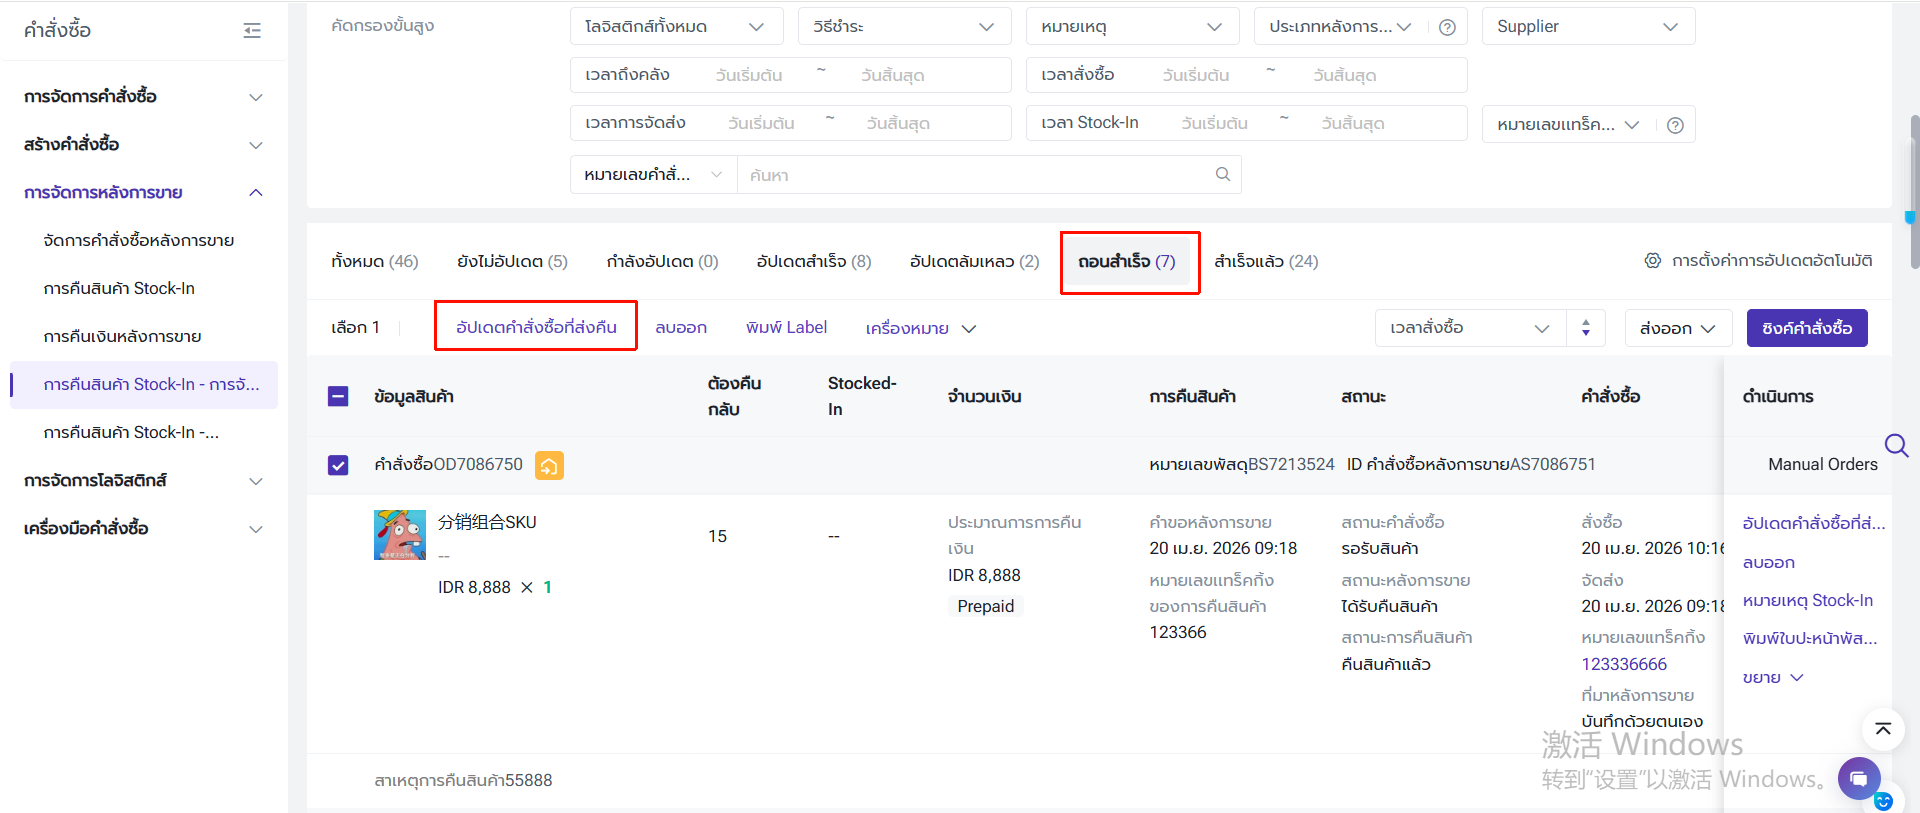Select the อัปเดตล้มเหลว (2) tab

pyautogui.click(x=974, y=262)
